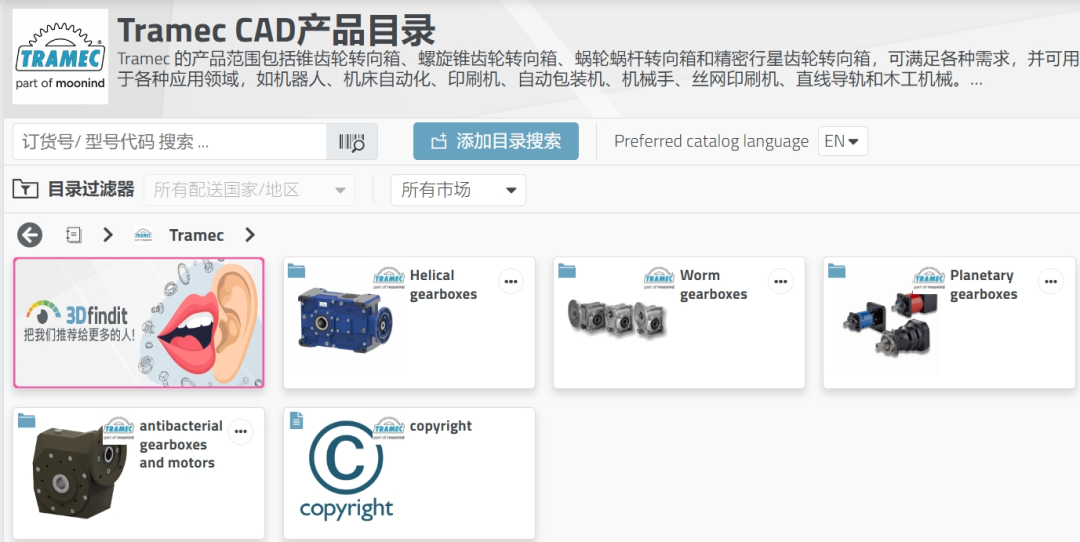1080x542 pixels.
Task: Open more options for antibacterial gearboxes
Action: tap(240, 432)
